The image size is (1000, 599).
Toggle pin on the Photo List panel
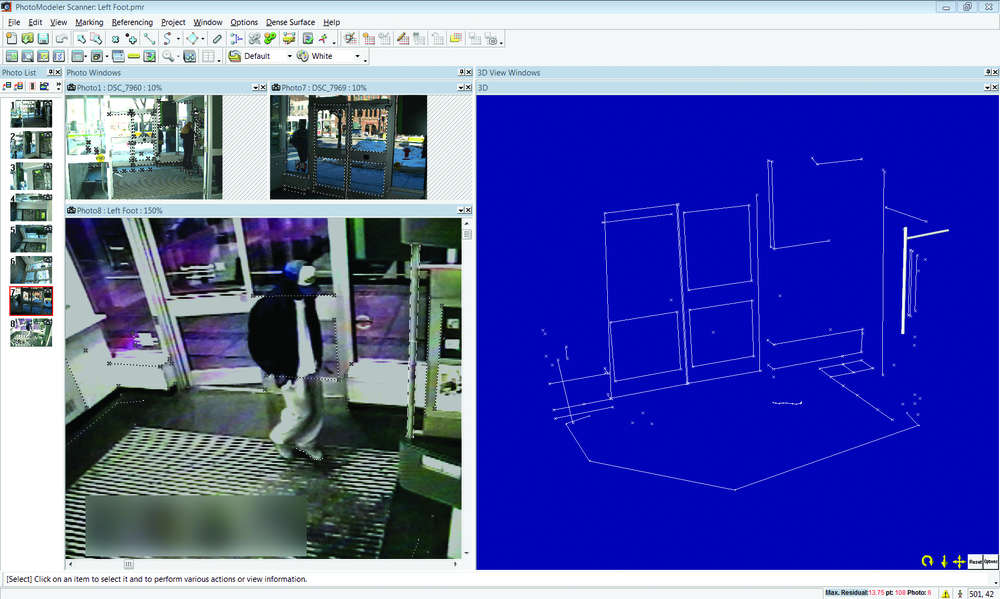51,73
